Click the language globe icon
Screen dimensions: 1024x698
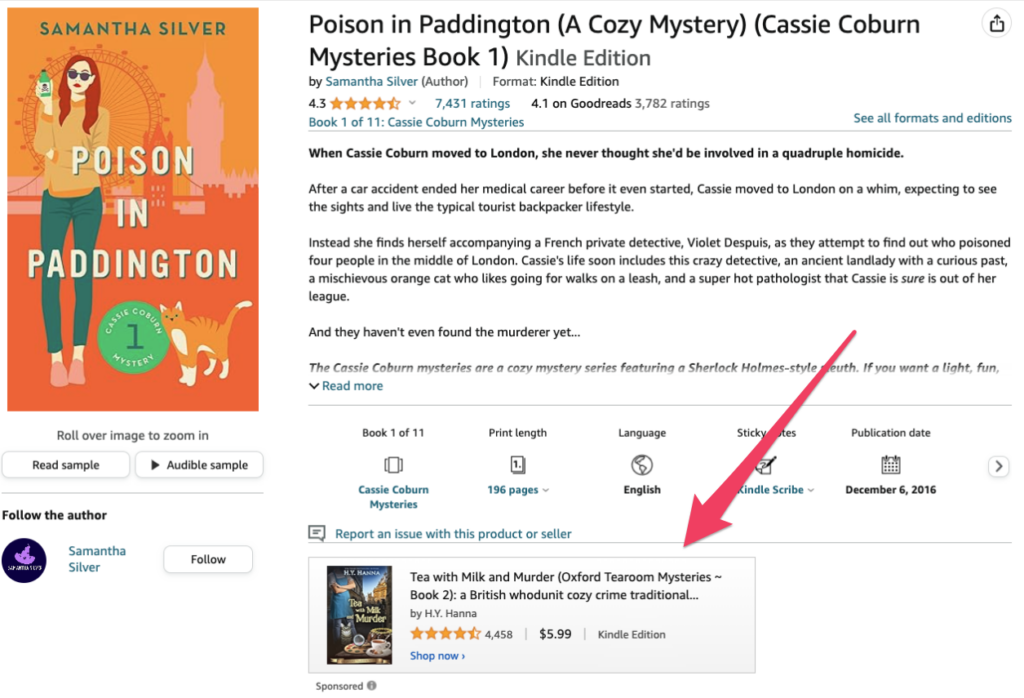(x=642, y=465)
